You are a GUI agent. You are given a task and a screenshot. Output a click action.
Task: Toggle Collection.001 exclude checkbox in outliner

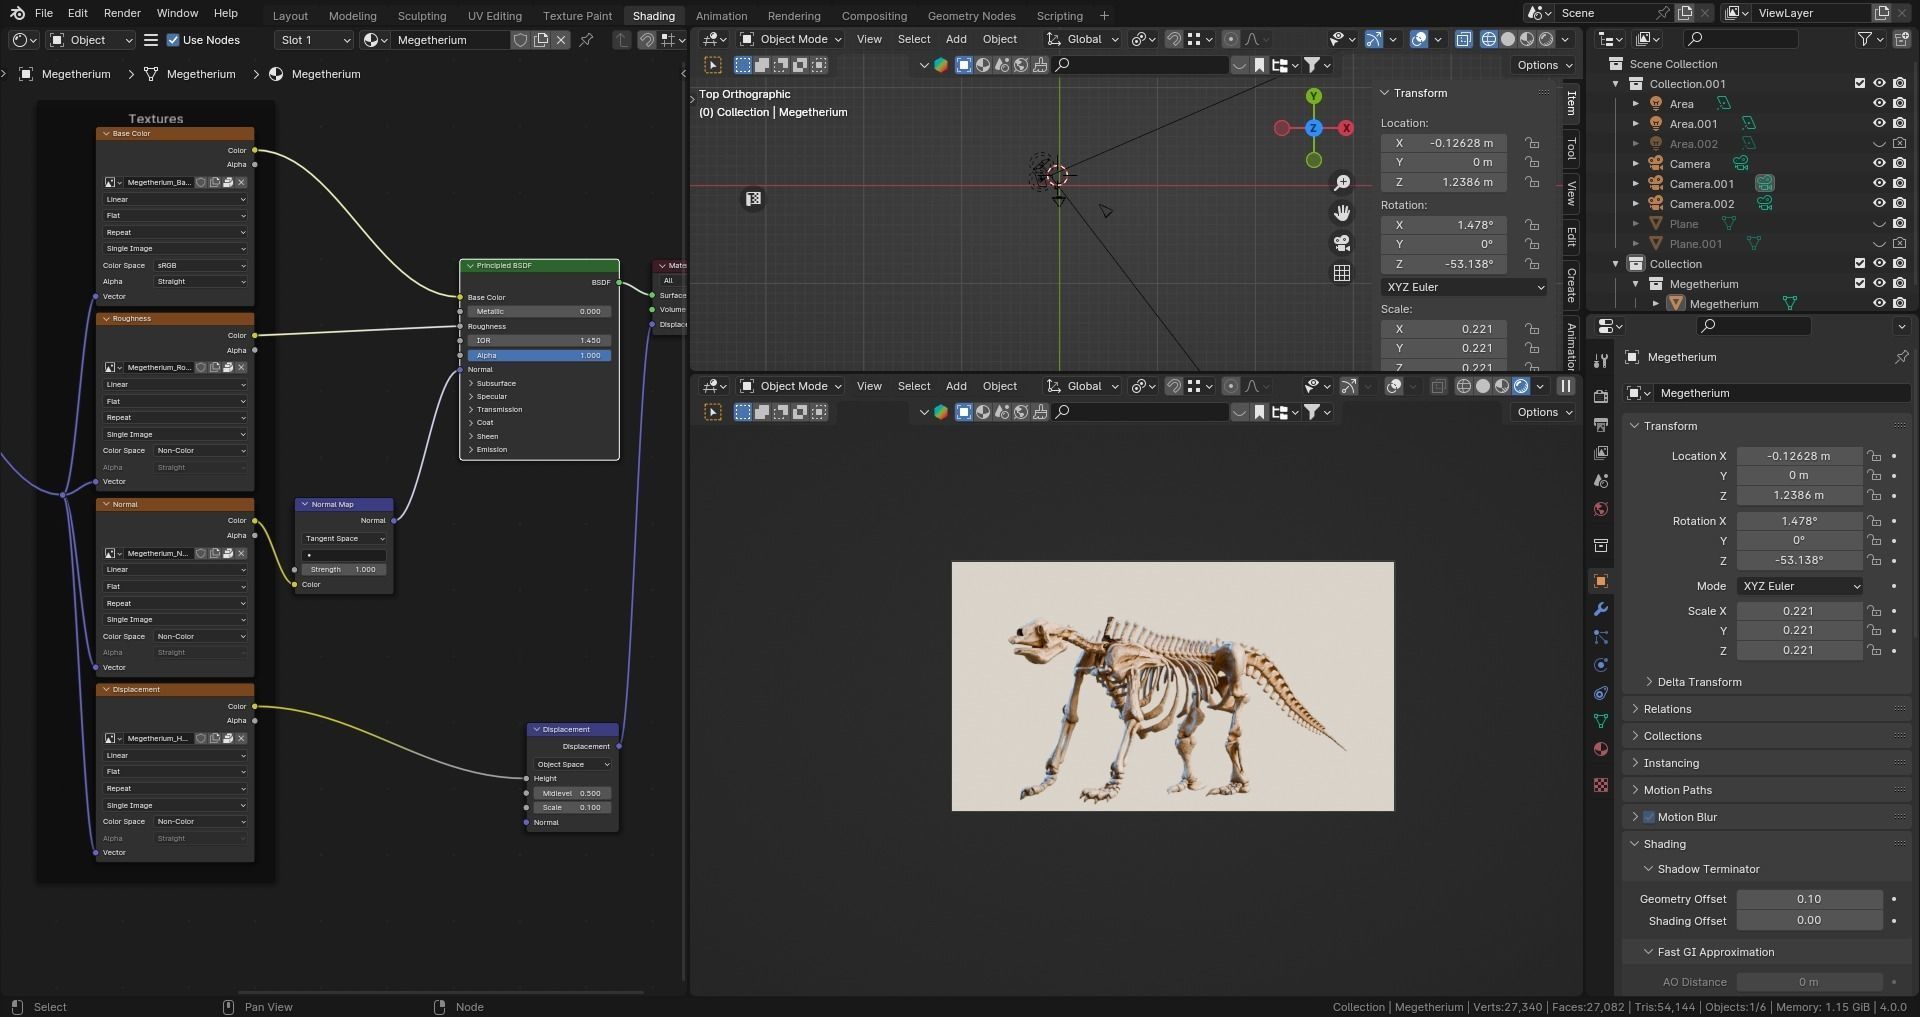[x=1860, y=83]
